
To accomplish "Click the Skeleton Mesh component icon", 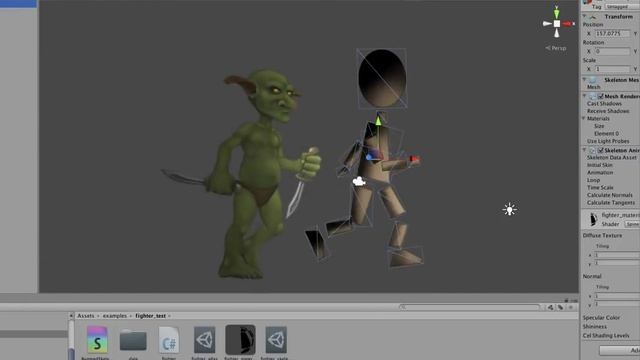I will (593, 80).
